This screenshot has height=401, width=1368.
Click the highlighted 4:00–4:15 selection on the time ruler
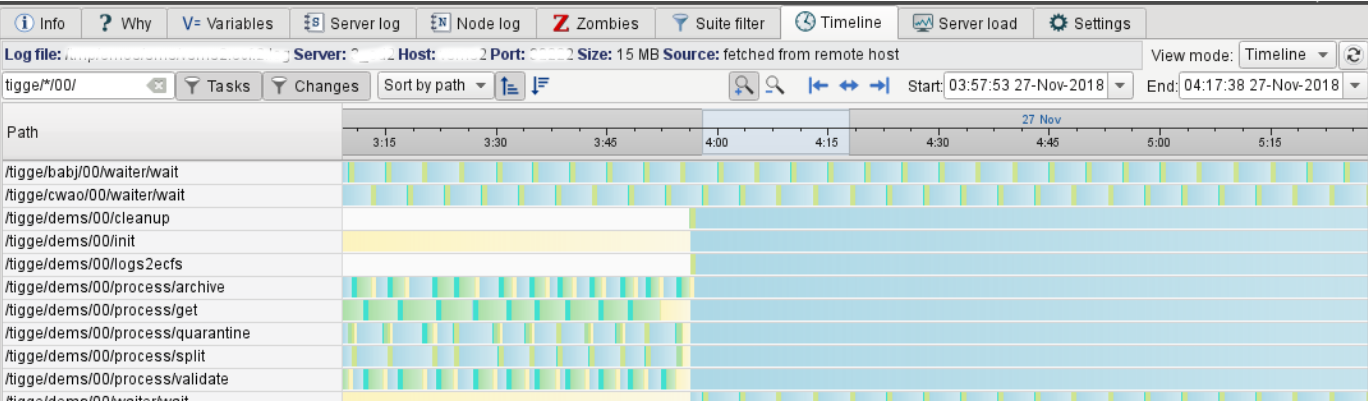tap(776, 132)
